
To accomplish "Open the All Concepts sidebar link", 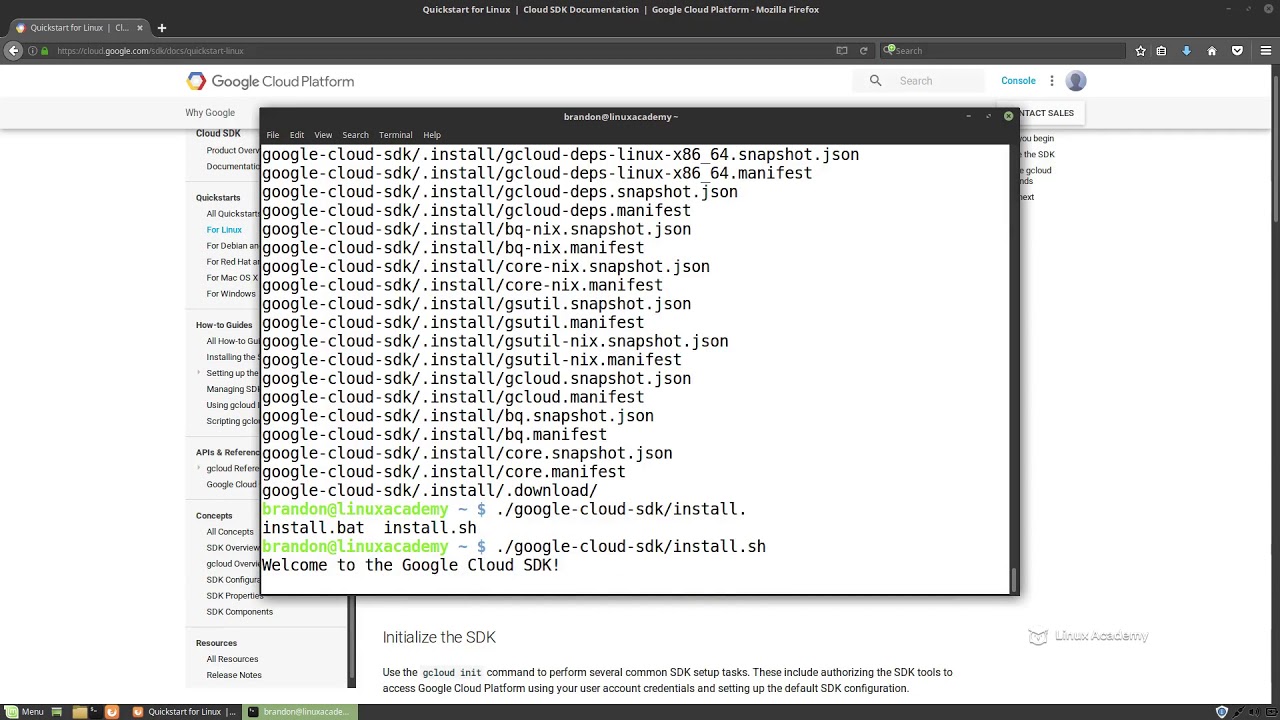I will (230, 532).
